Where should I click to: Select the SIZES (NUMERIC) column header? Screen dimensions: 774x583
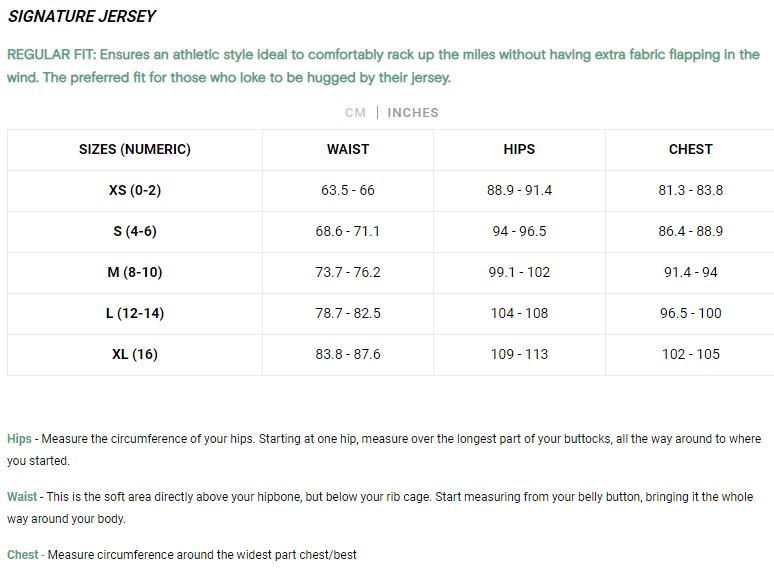pos(135,149)
